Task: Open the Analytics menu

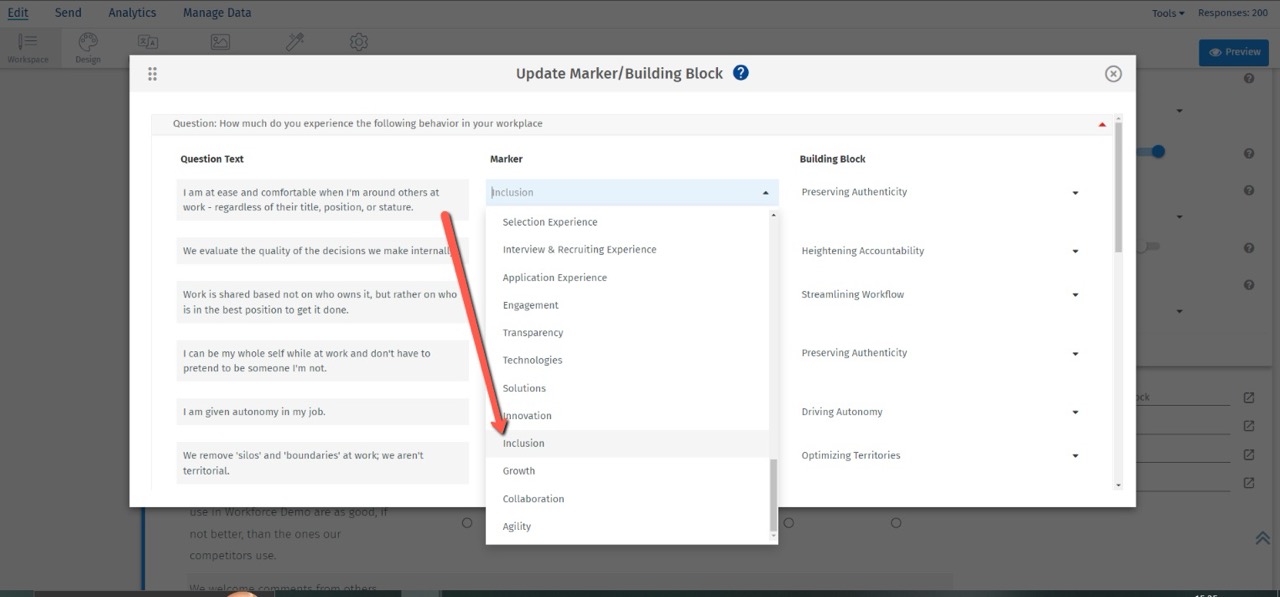Action: point(132,13)
